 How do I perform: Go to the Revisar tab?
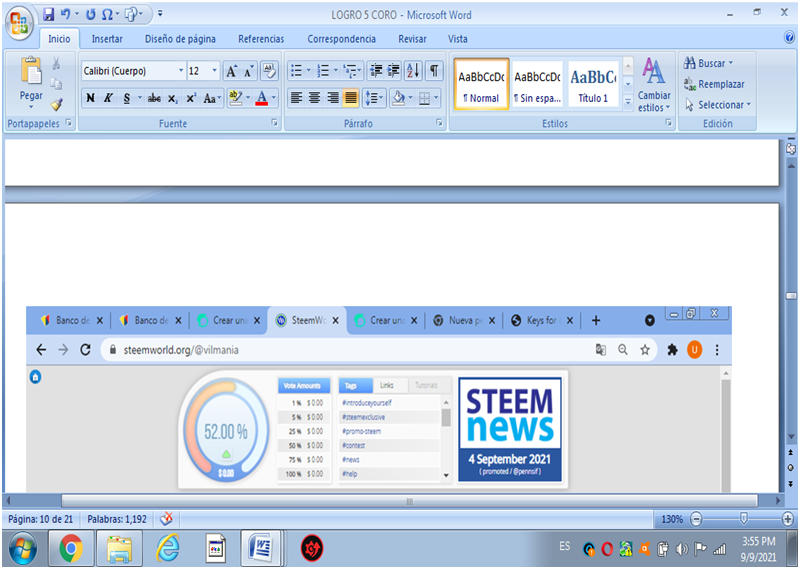pos(412,39)
